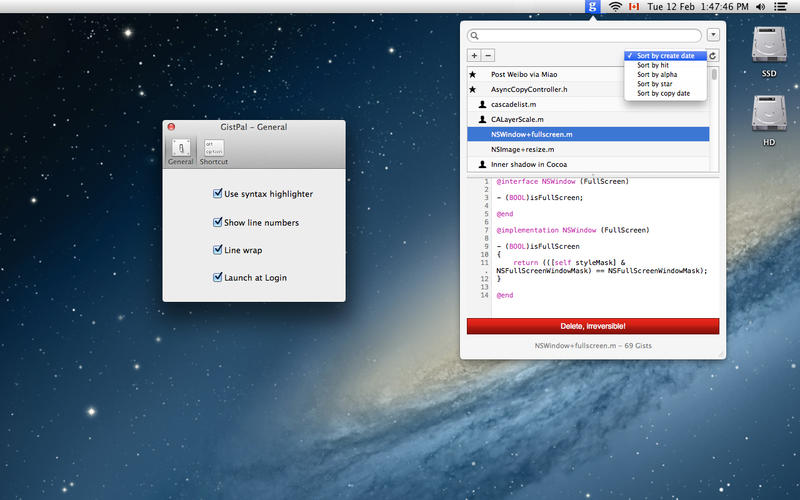
Task: Click the plus button to add a gist
Action: coord(475,56)
